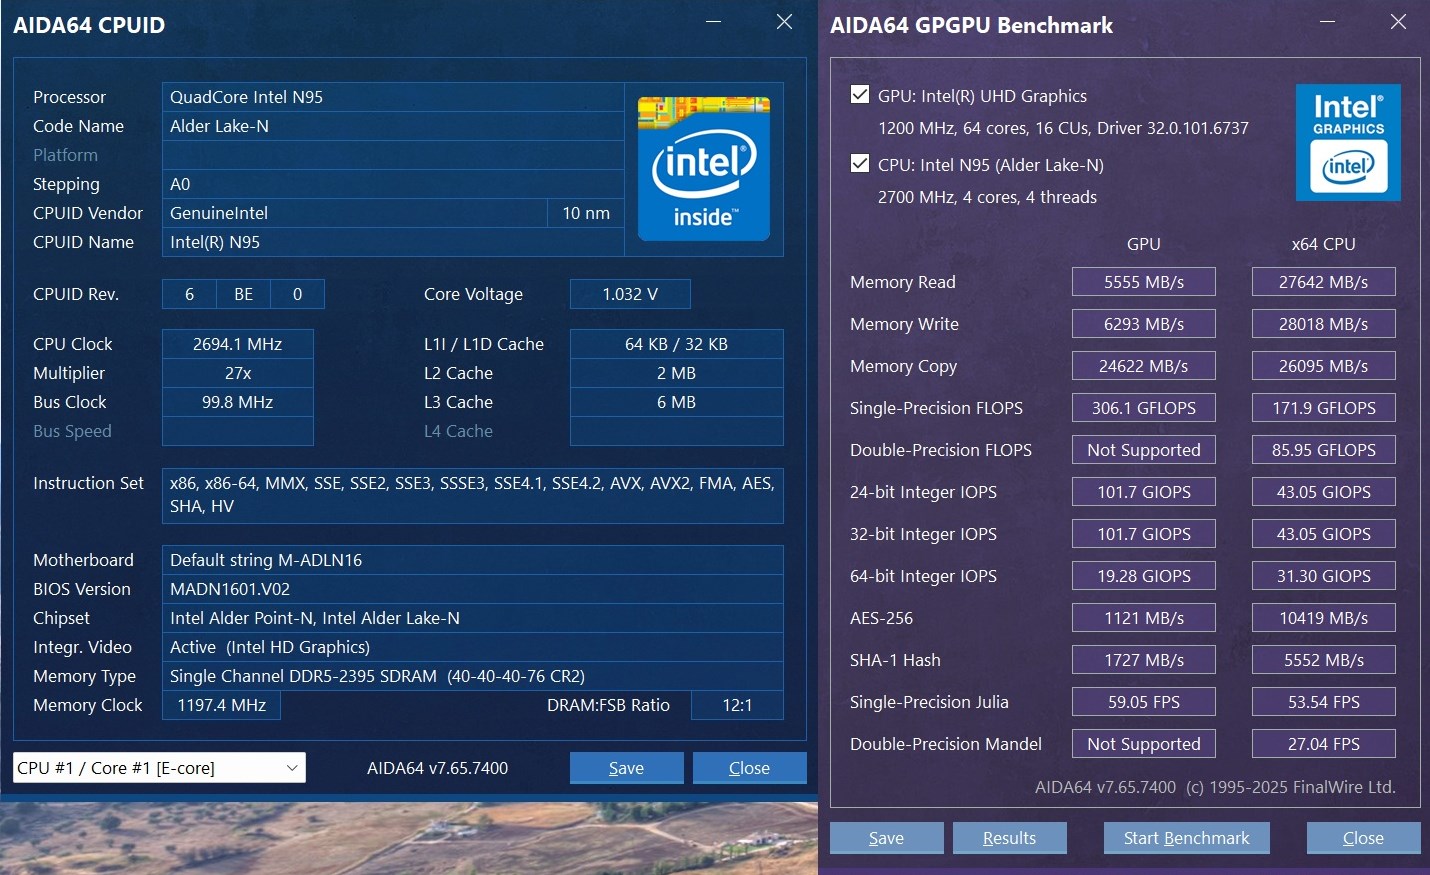Click the Intel inside logo in CPUID window
1430x875 pixels.
pos(704,168)
